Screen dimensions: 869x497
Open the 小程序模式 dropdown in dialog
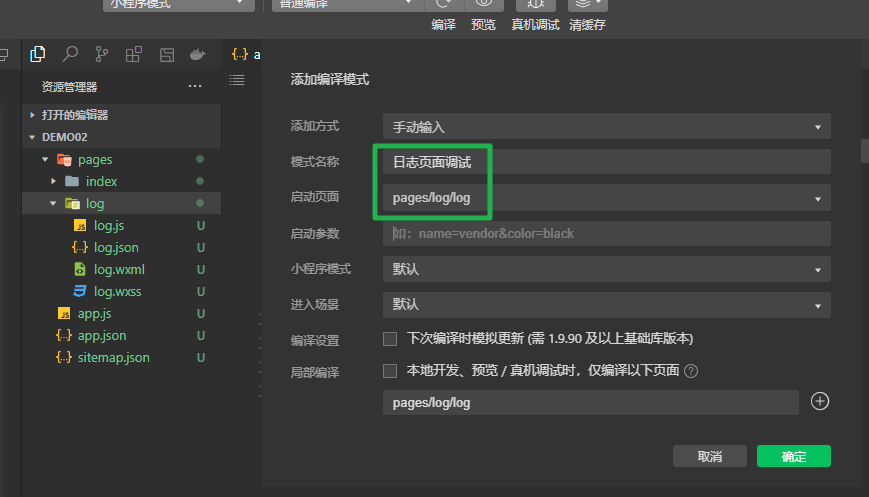pyautogui.click(x=606, y=269)
